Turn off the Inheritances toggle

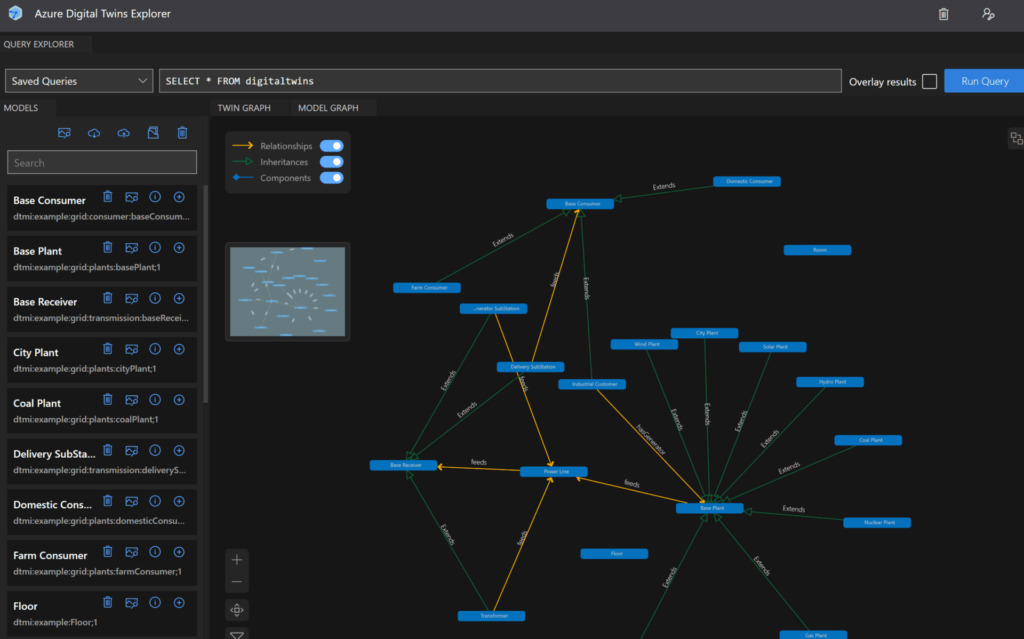click(x=331, y=162)
